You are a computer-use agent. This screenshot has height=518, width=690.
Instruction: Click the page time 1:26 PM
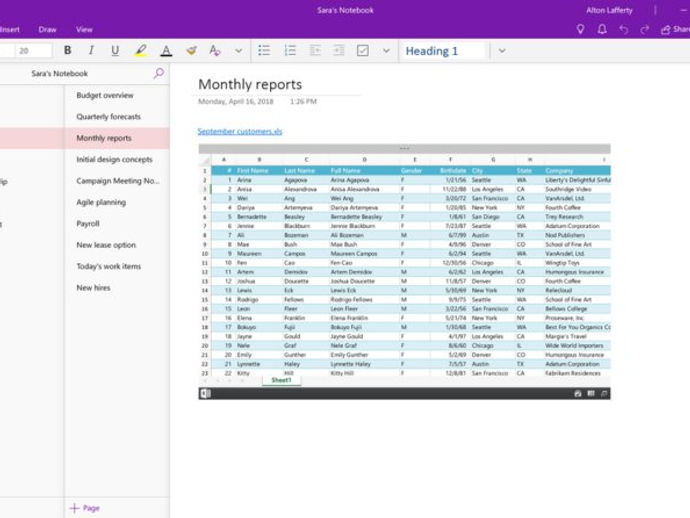(303, 102)
